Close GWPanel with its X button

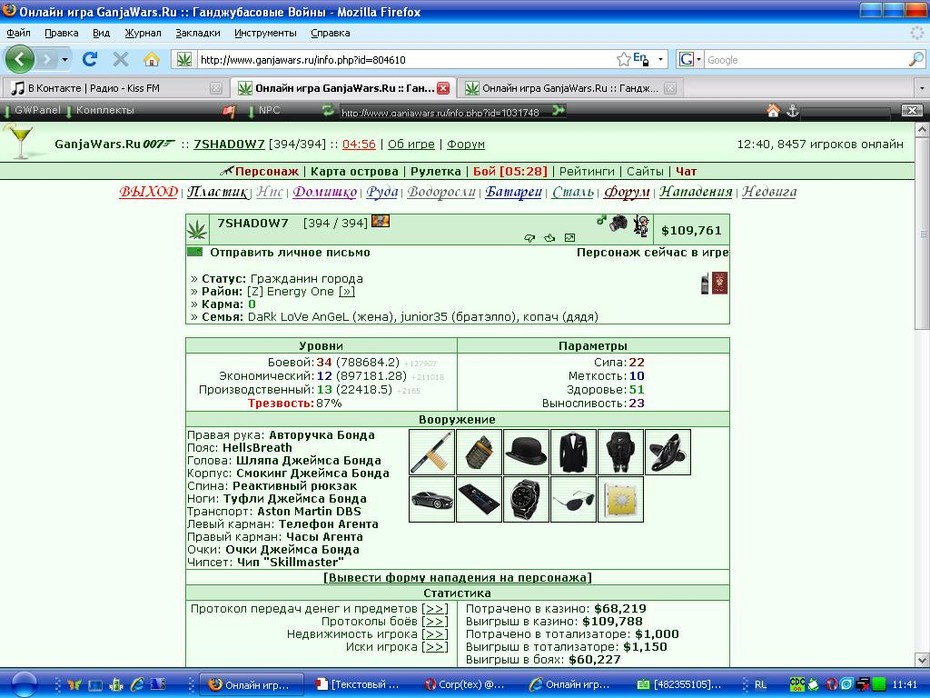point(912,110)
